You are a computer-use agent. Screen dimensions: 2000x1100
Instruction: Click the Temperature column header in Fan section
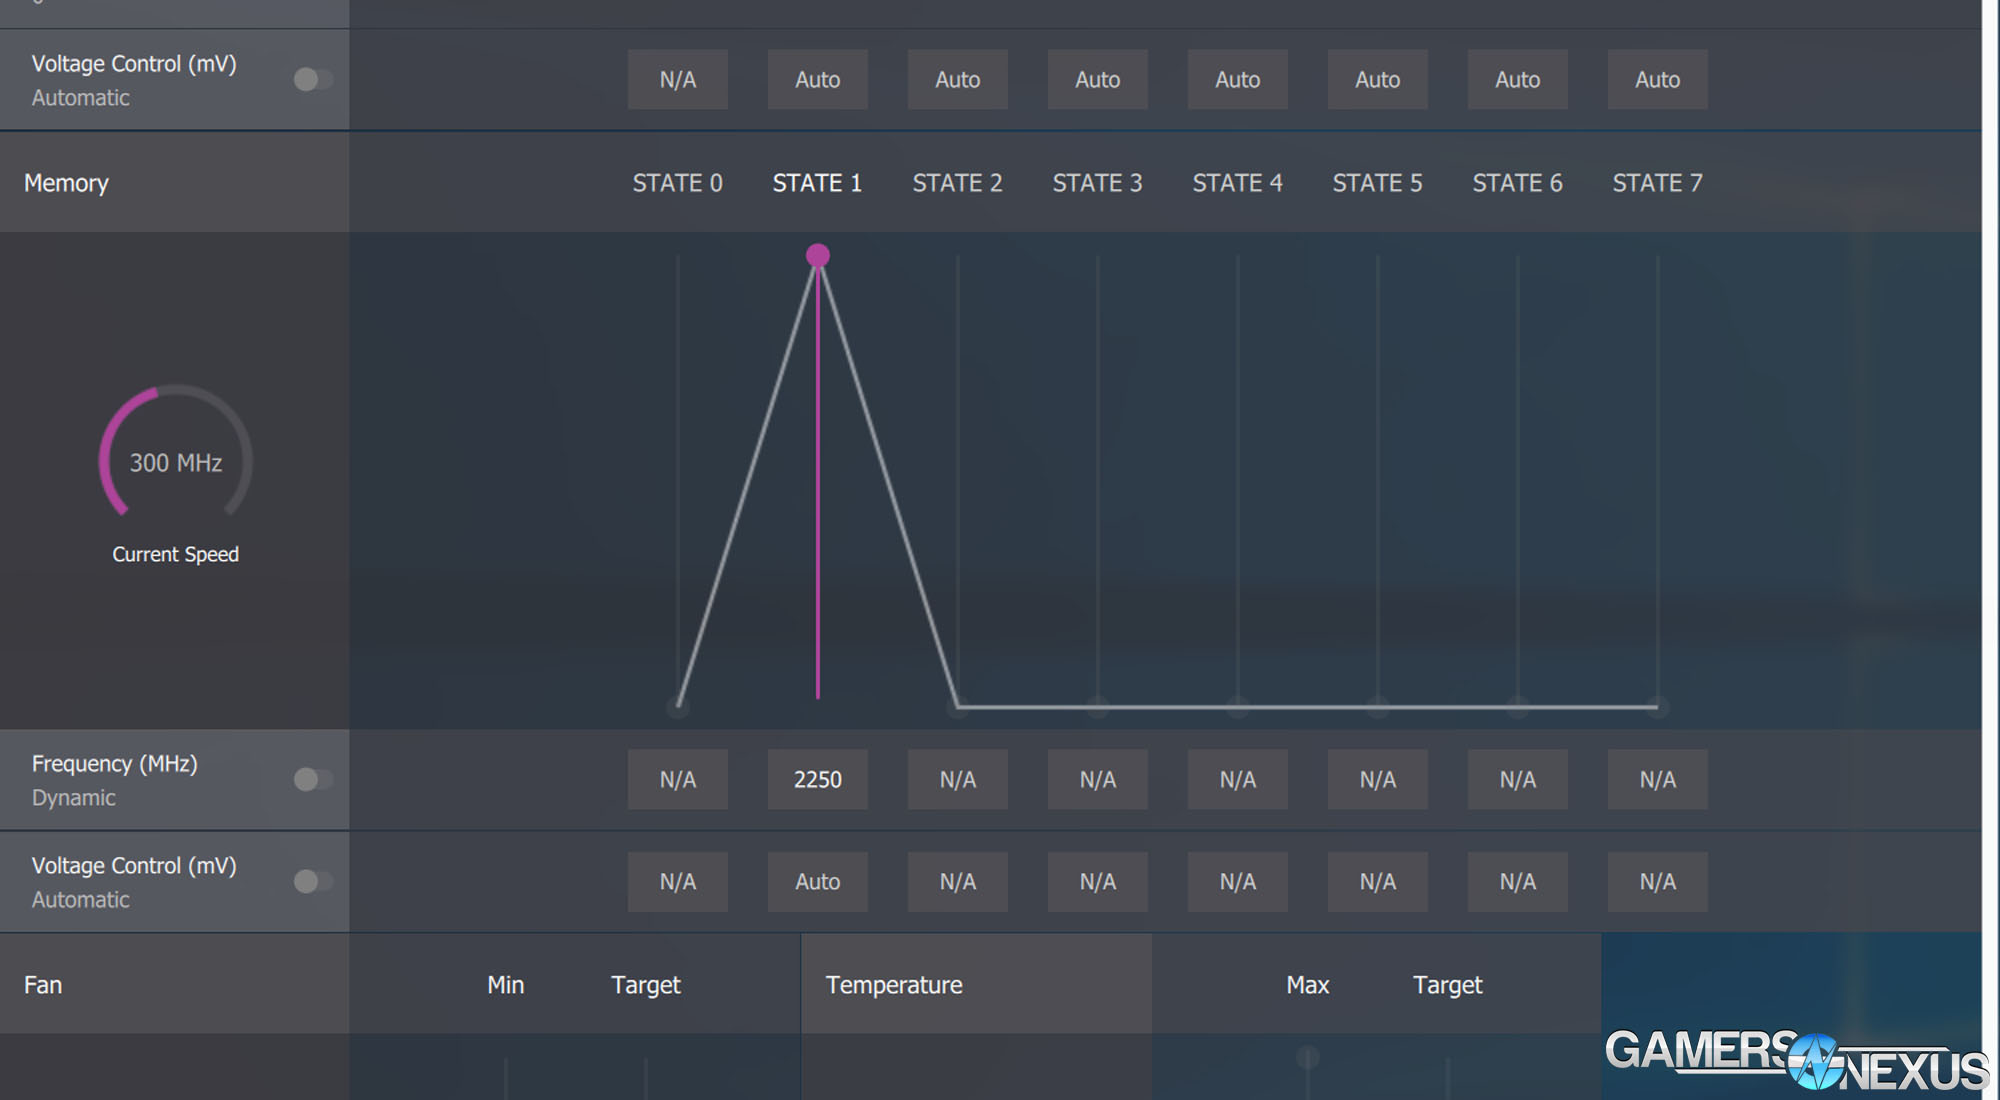click(x=893, y=984)
